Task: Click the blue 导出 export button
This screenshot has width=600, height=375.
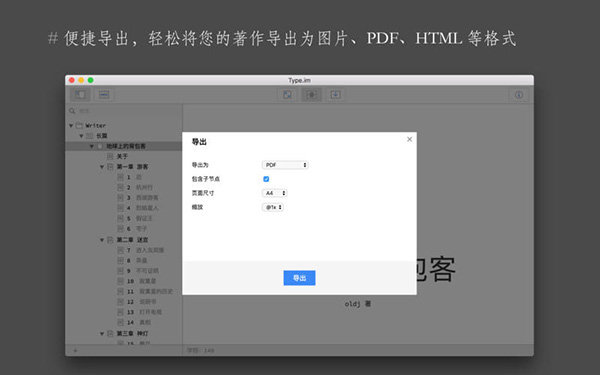Action: (x=299, y=278)
